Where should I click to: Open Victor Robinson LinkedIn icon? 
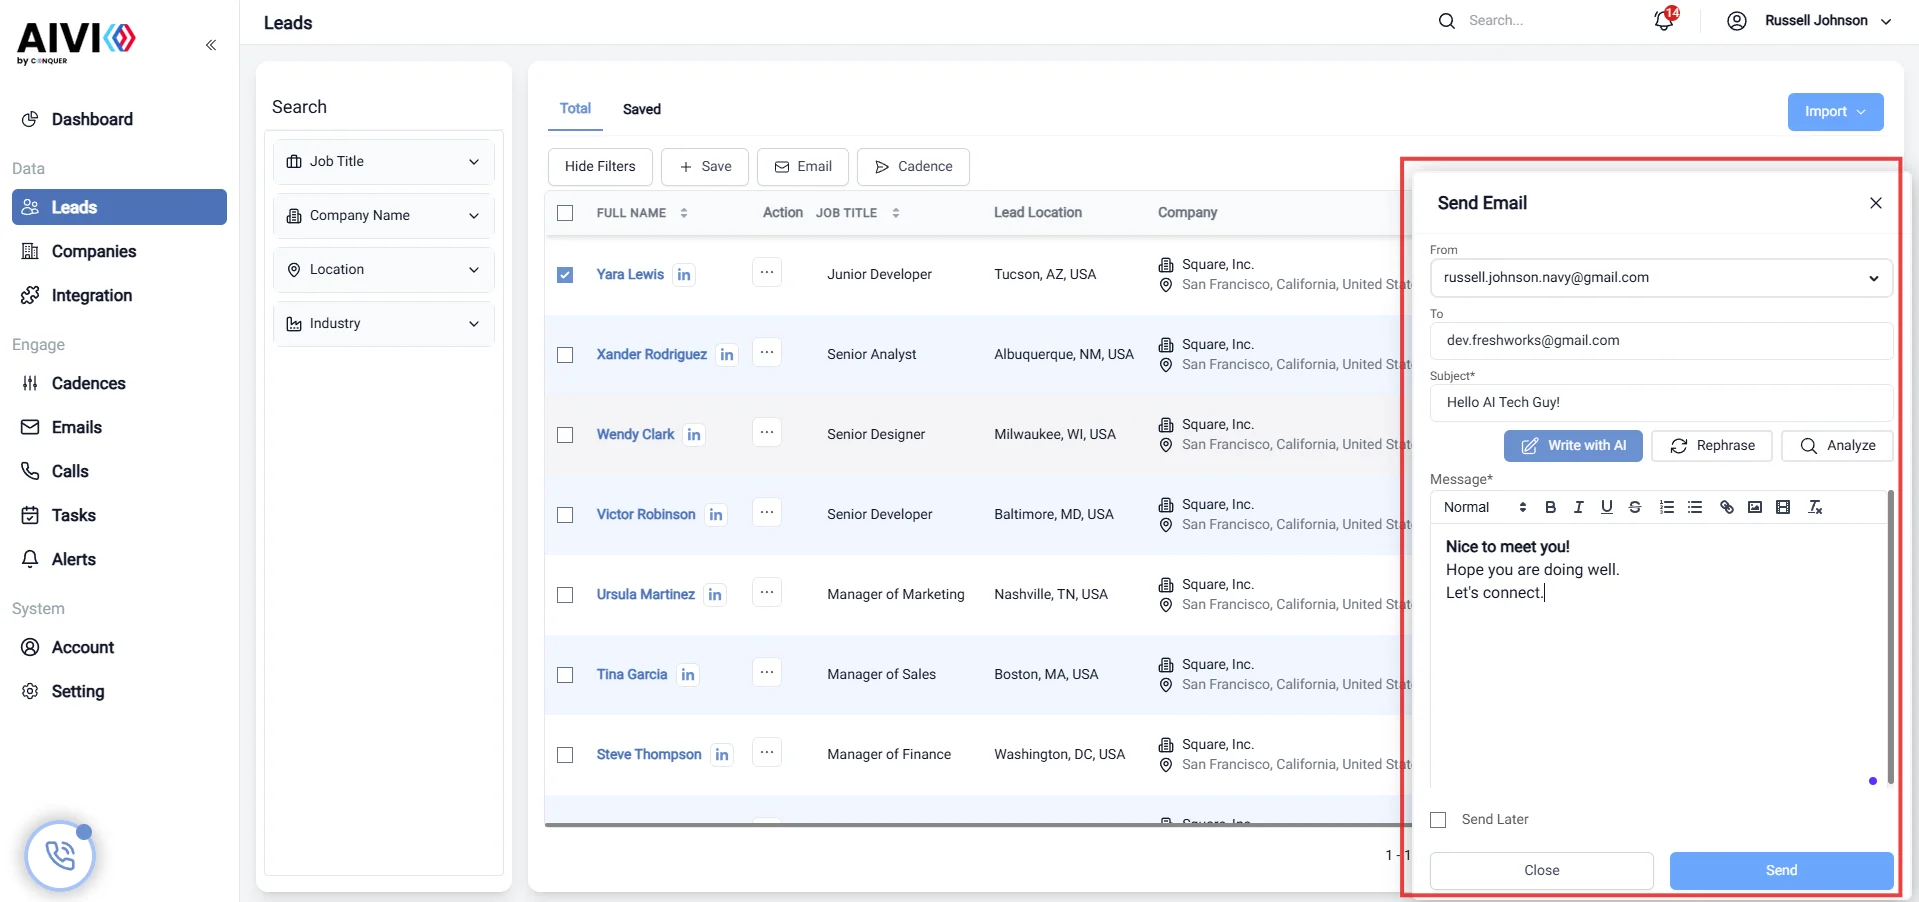click(716, 515)
